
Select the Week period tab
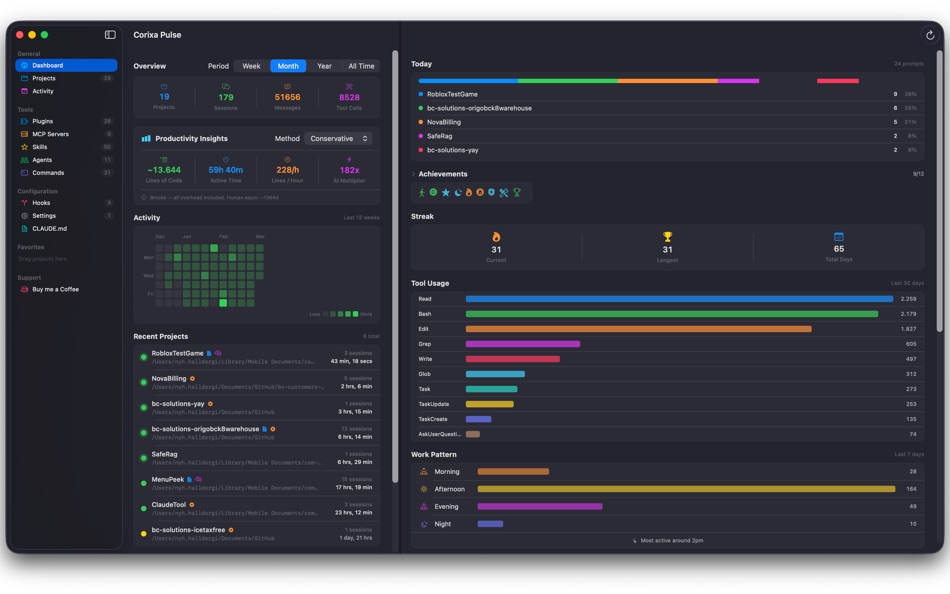tap(251, 65)
